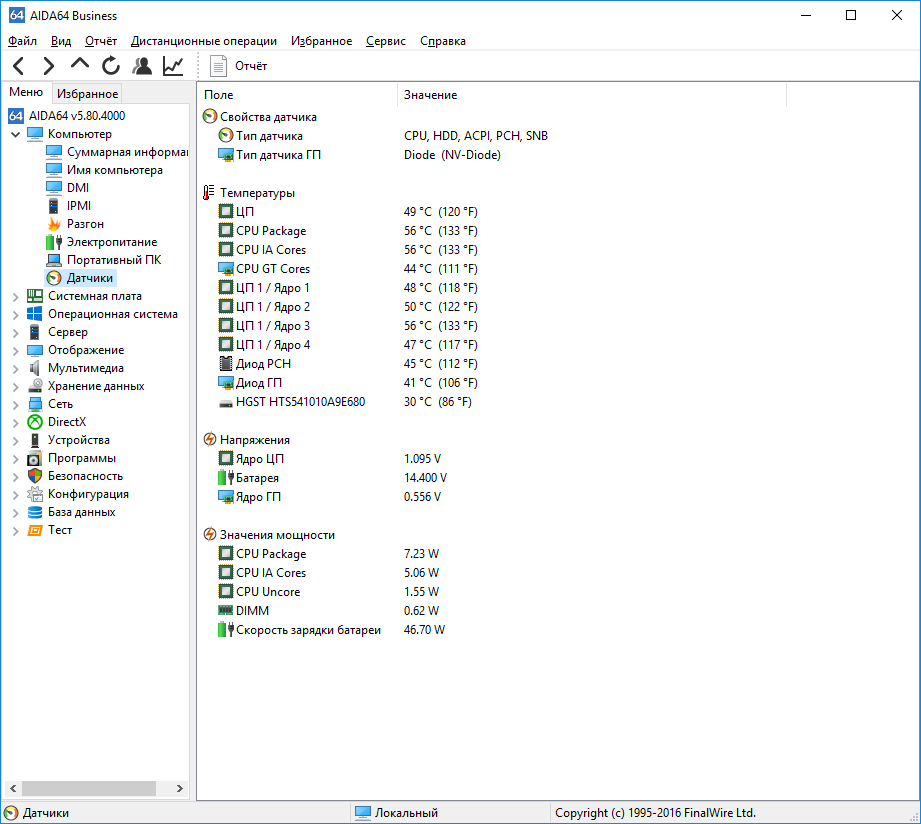Screen dimensions: 921x824
Task: Click the Системная плата motherboard icon
Action: coord(35,296)
